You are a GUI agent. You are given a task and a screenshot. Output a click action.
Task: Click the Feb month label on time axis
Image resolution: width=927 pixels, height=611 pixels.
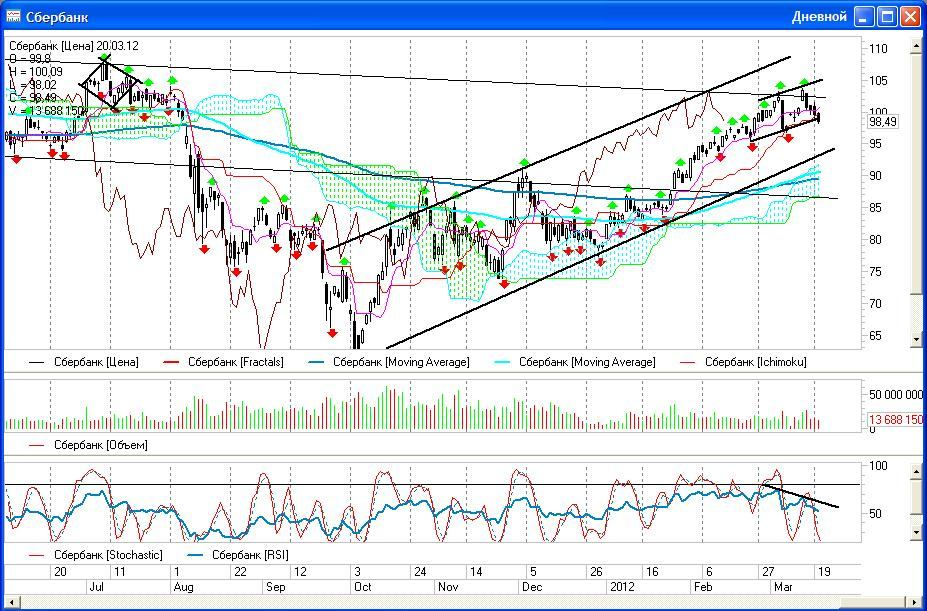pos(704,587)
